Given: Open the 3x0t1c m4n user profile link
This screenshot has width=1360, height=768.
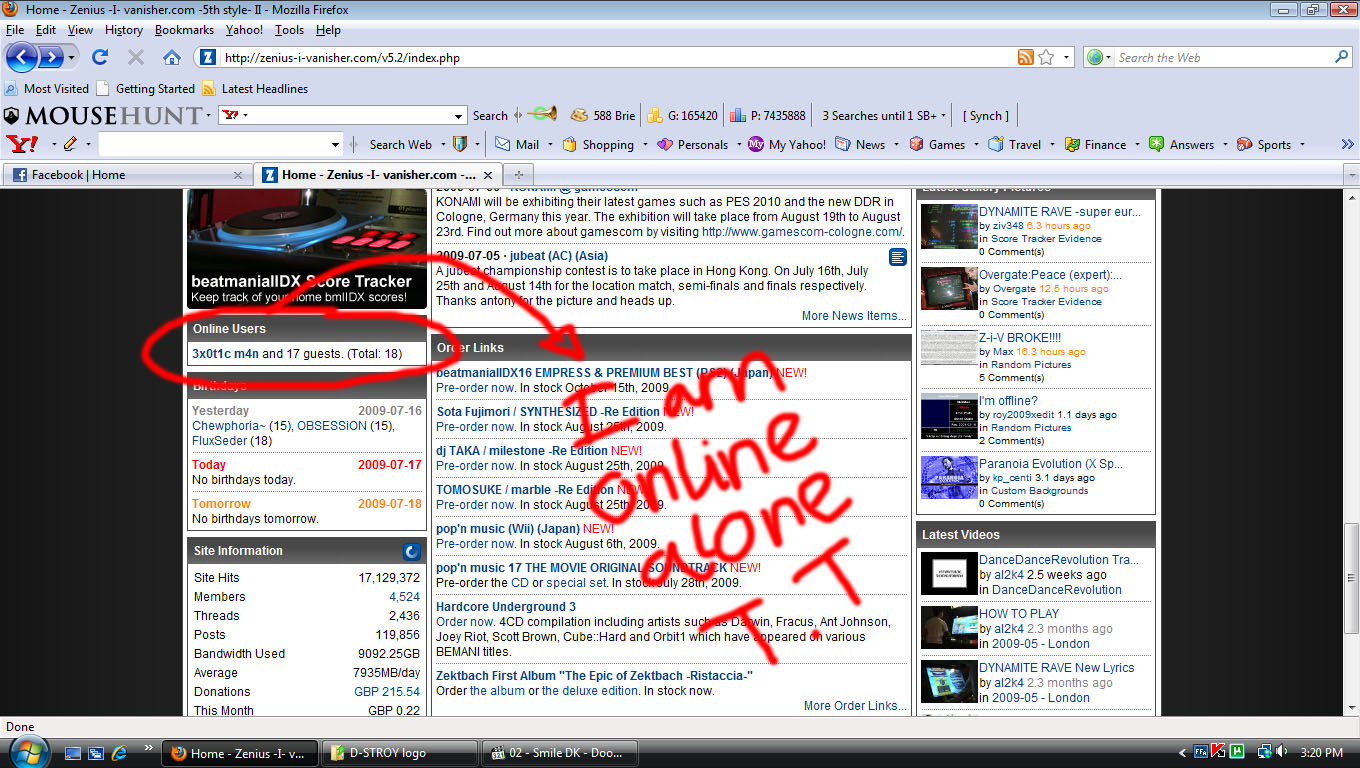Looking at the screenshot, I should click(x=225, y=353).
